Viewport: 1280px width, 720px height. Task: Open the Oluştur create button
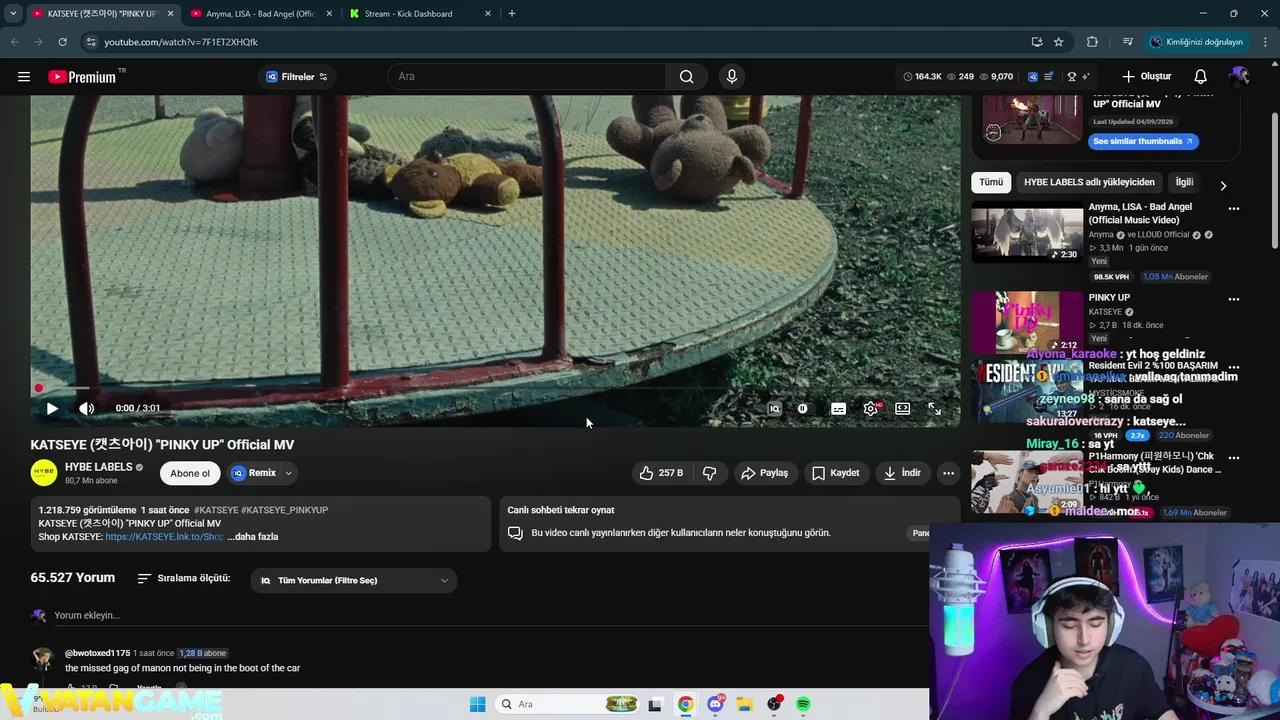tap(1146, 77)
